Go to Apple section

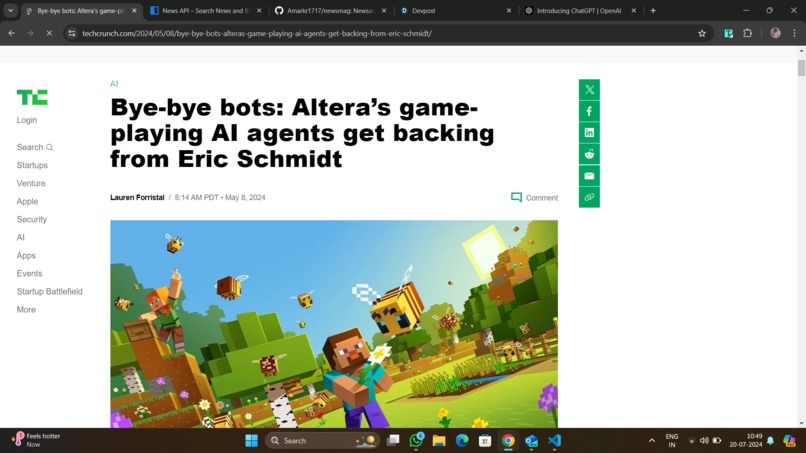pyautogui.click(x=27, y=201)
